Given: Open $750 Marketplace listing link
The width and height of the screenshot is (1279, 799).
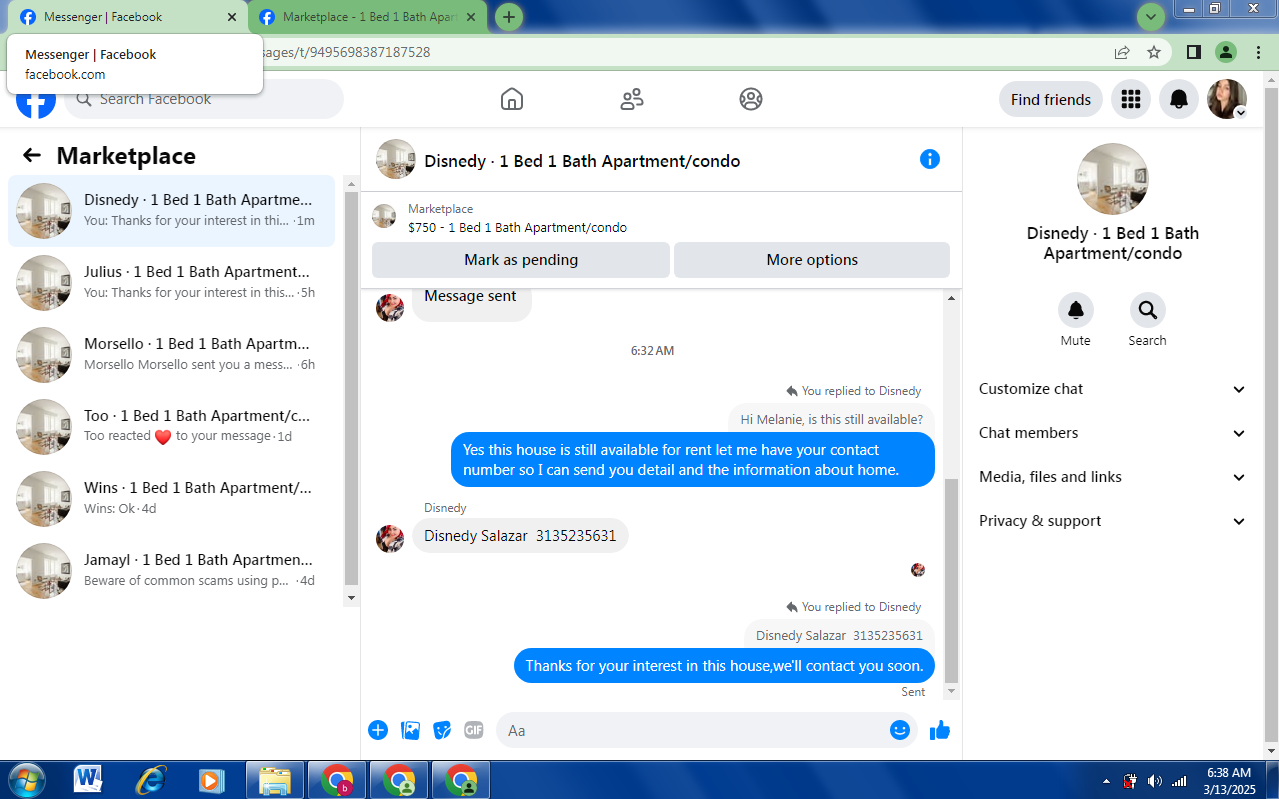Looking at the screenshot, I should click(x=517, y=227).
